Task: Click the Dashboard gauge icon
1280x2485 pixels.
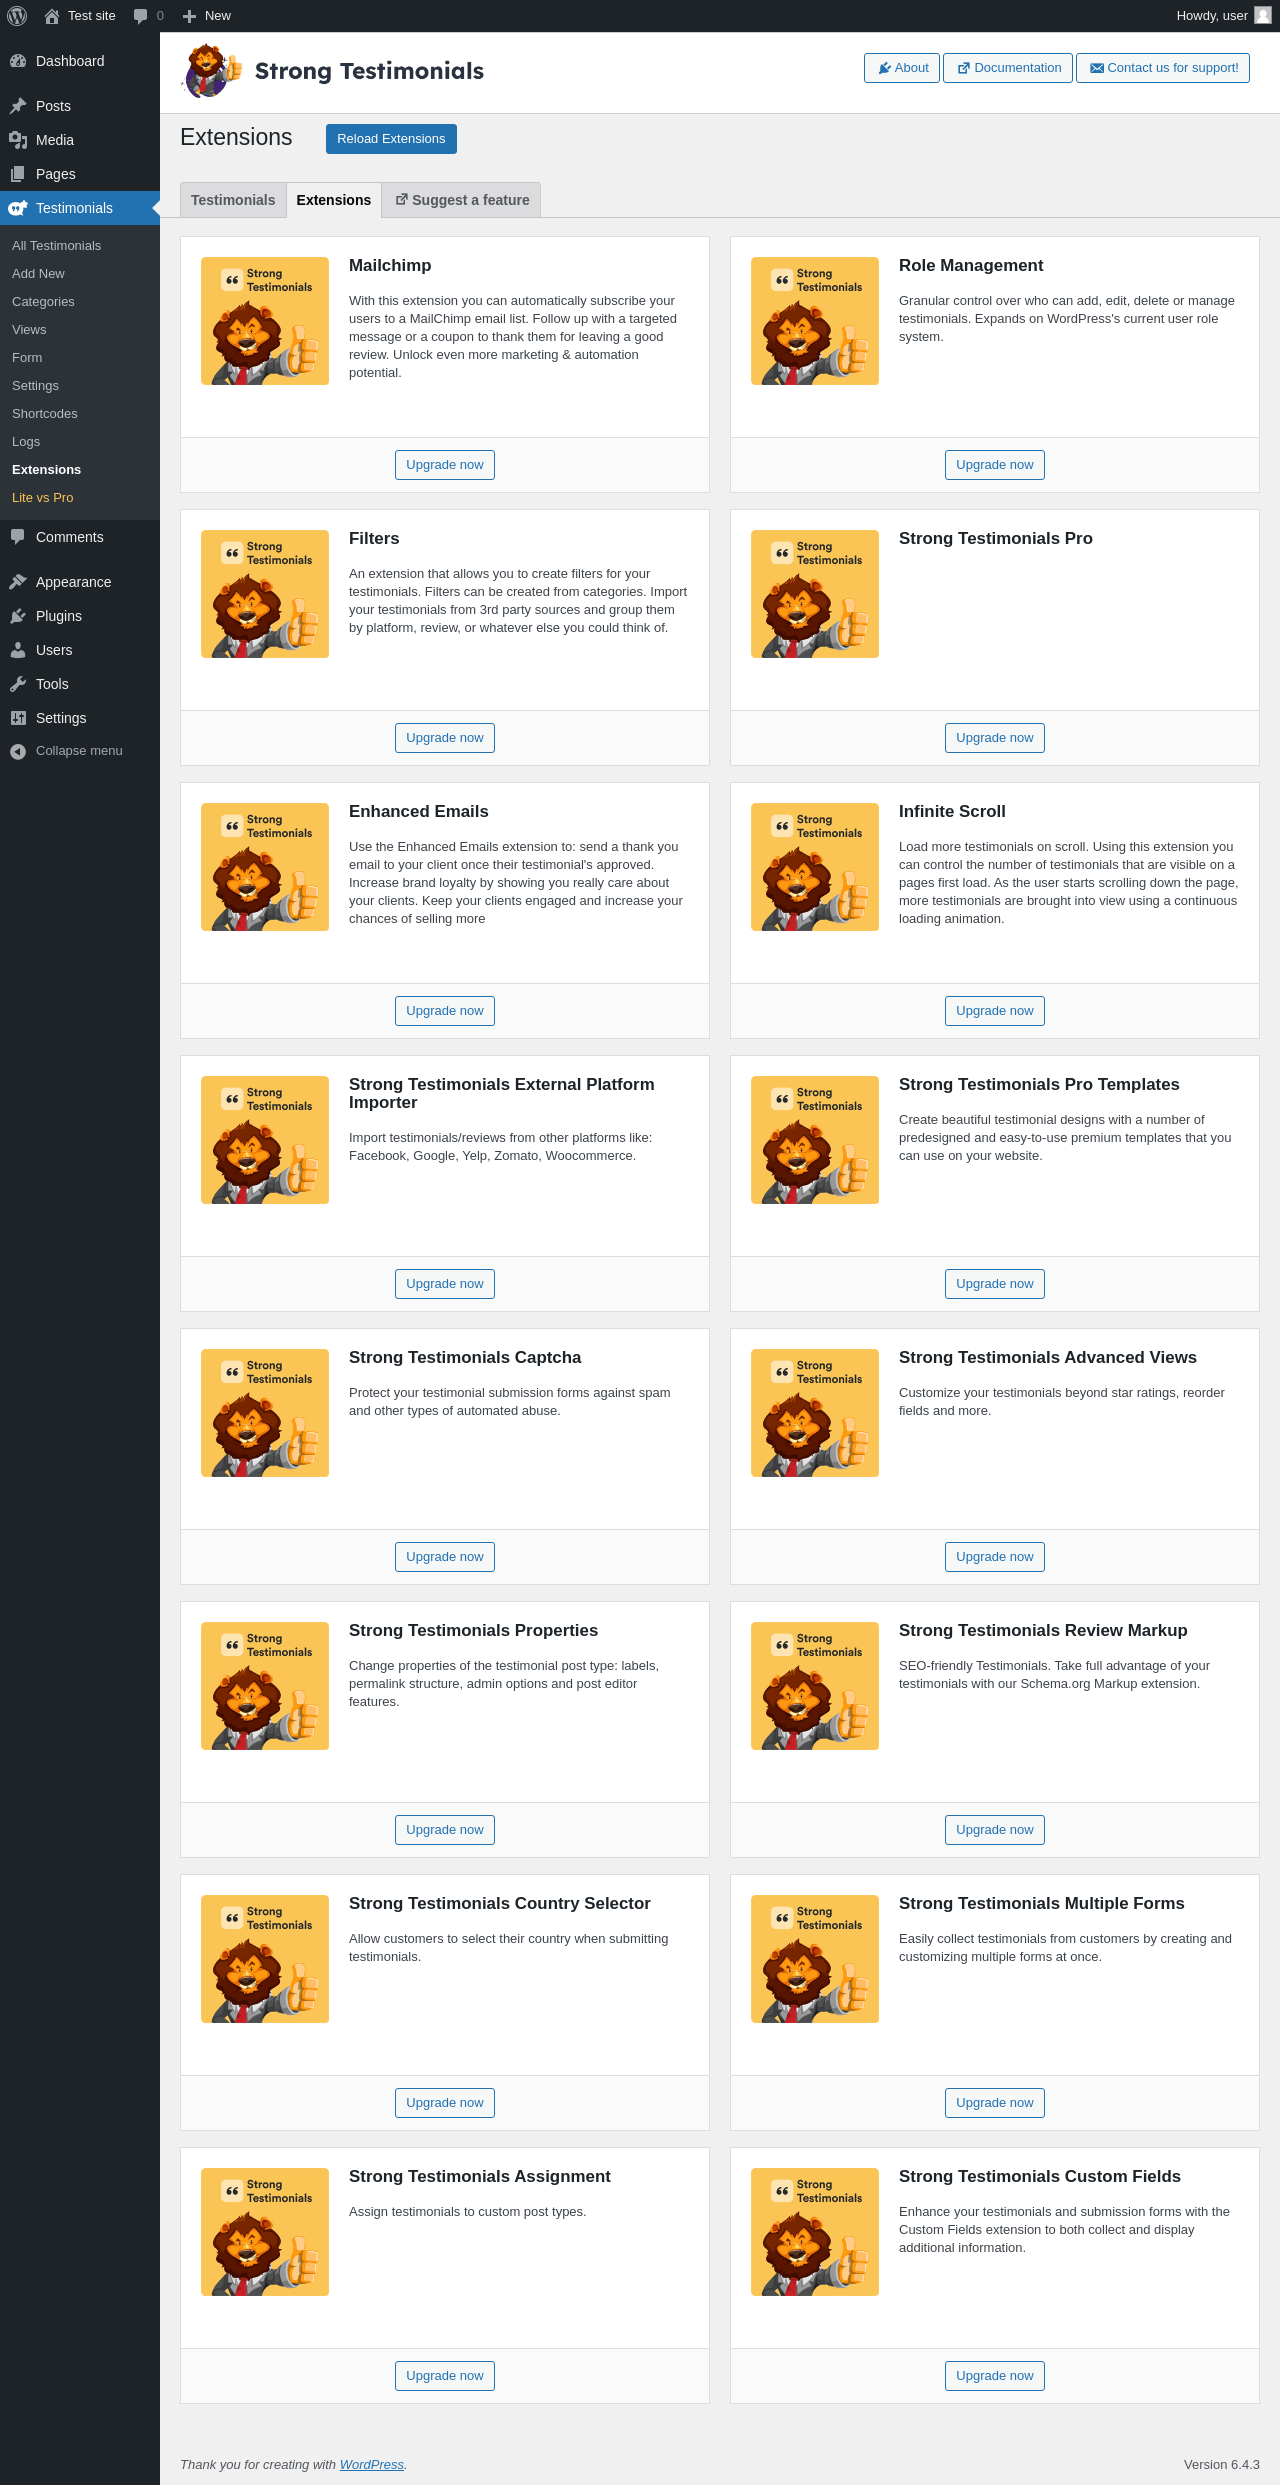Action: tap(18, 61)
